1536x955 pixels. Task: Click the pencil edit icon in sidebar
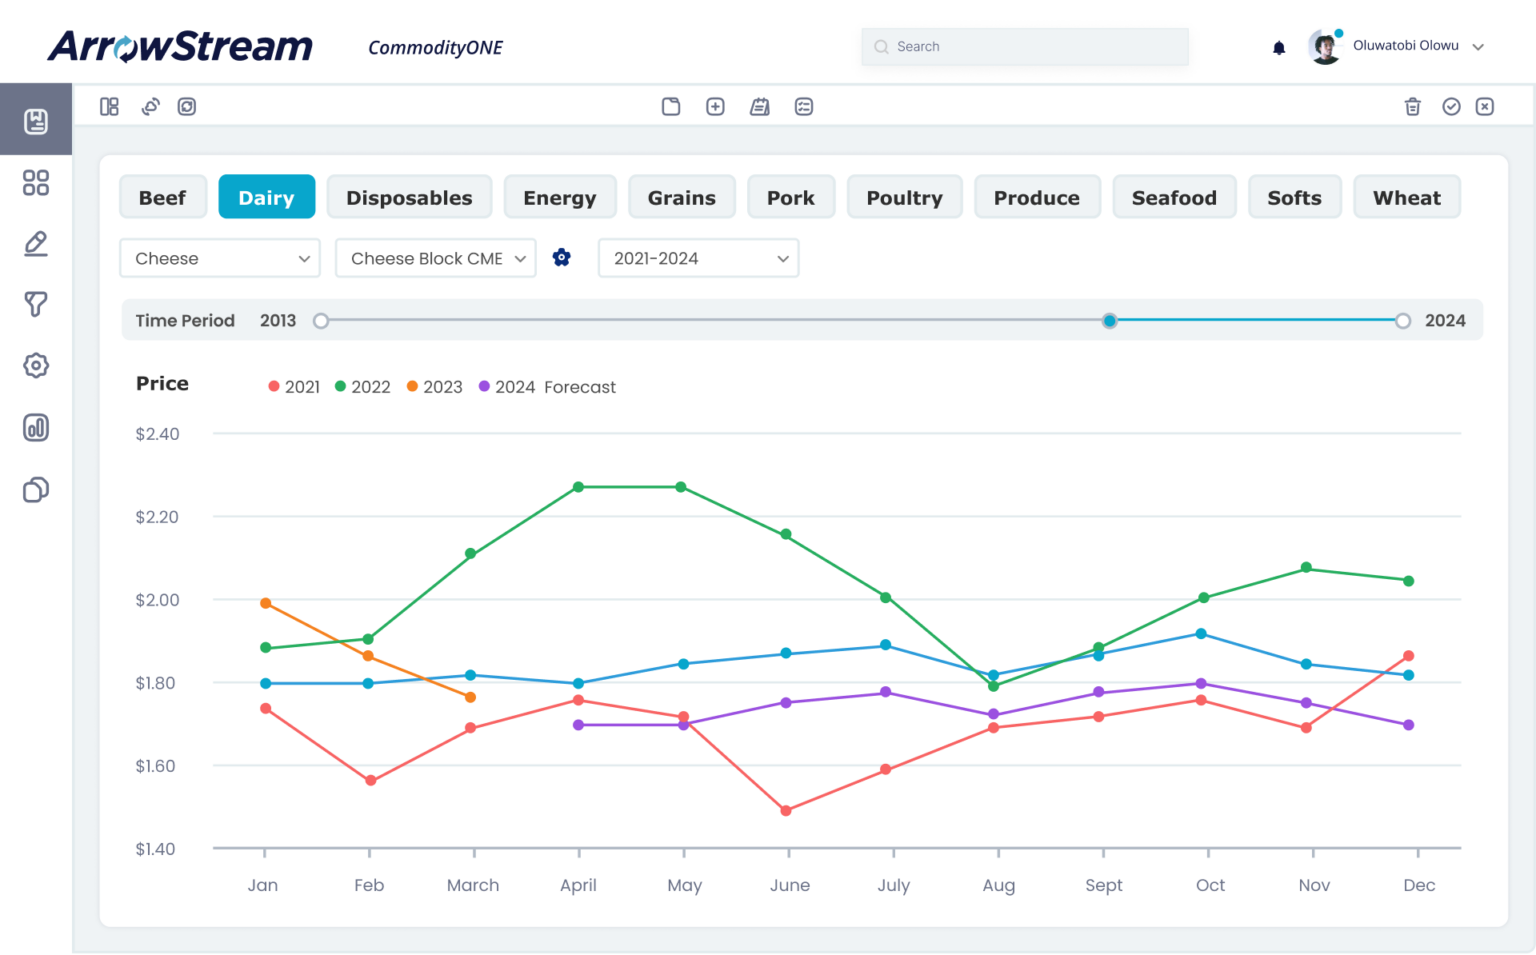pyautogui.click(x=36, y=243)
